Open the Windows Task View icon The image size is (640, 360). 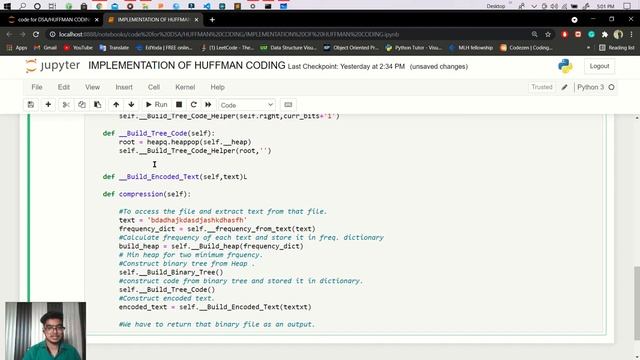click(52, 6)
